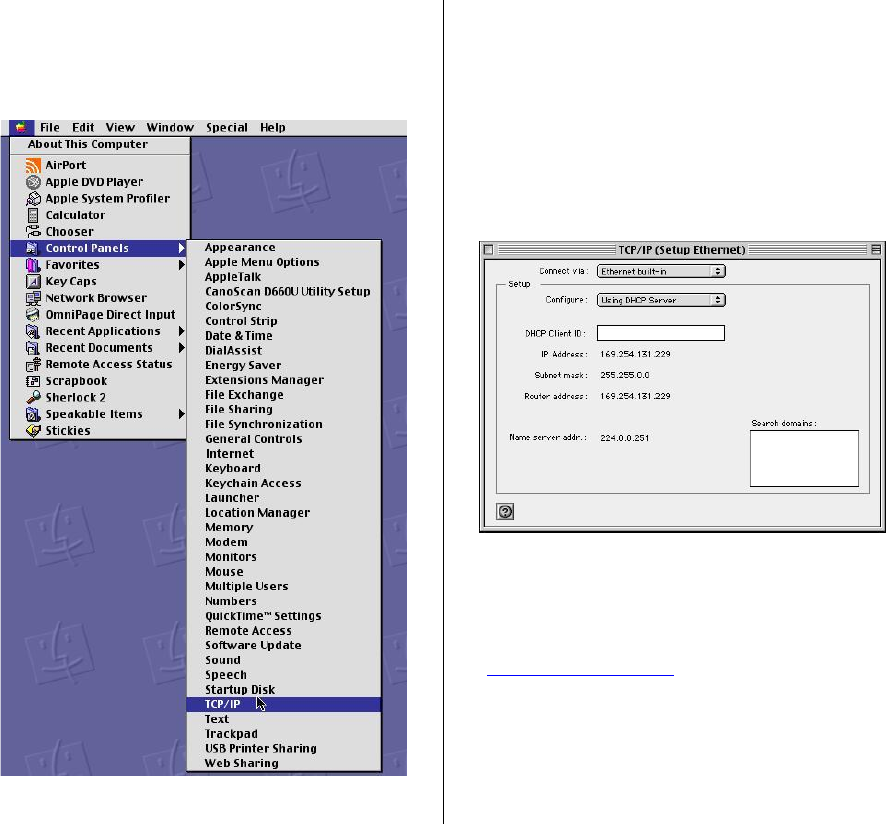Select About This Computer
The width and height of the screenshot is (886, 824).
point(100,144)
